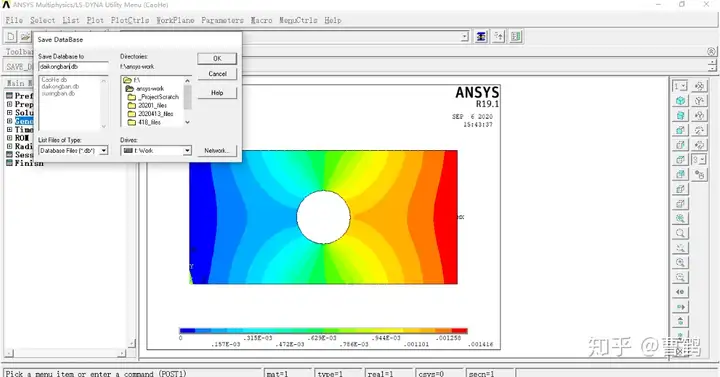Open the Contact Manager toolbar icon

pyautogui.click(x=516, y=36)
